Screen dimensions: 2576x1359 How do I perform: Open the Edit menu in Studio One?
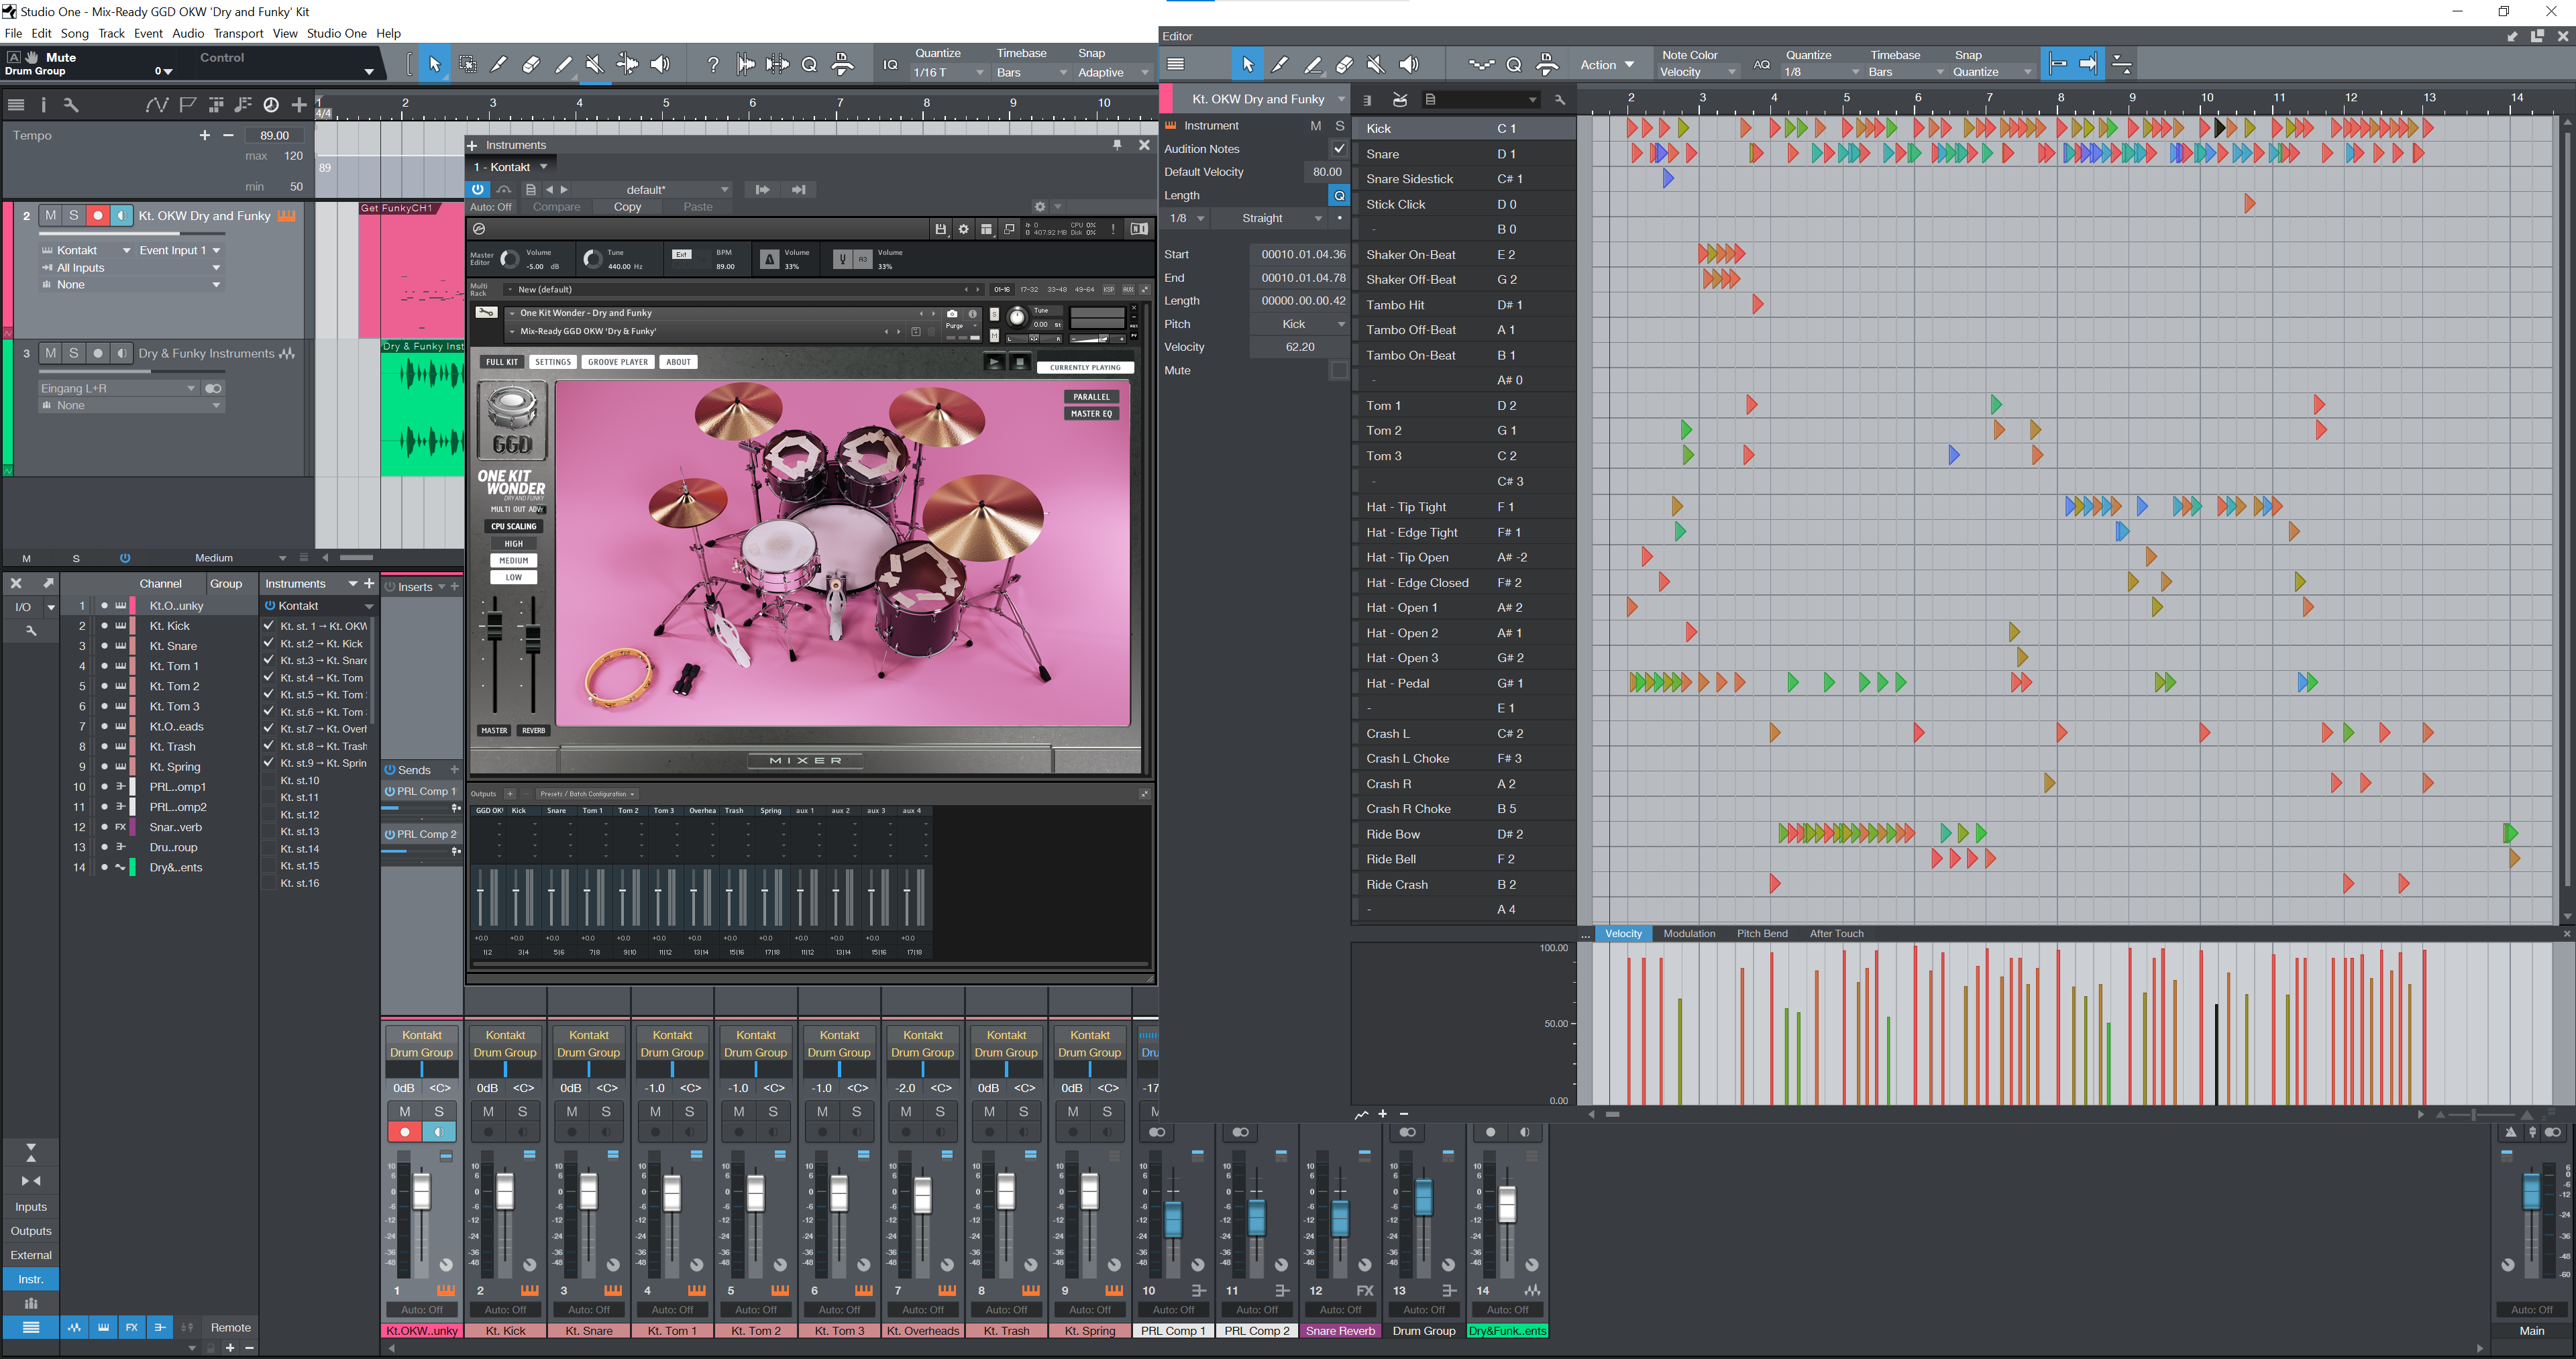tap(38, 34)
